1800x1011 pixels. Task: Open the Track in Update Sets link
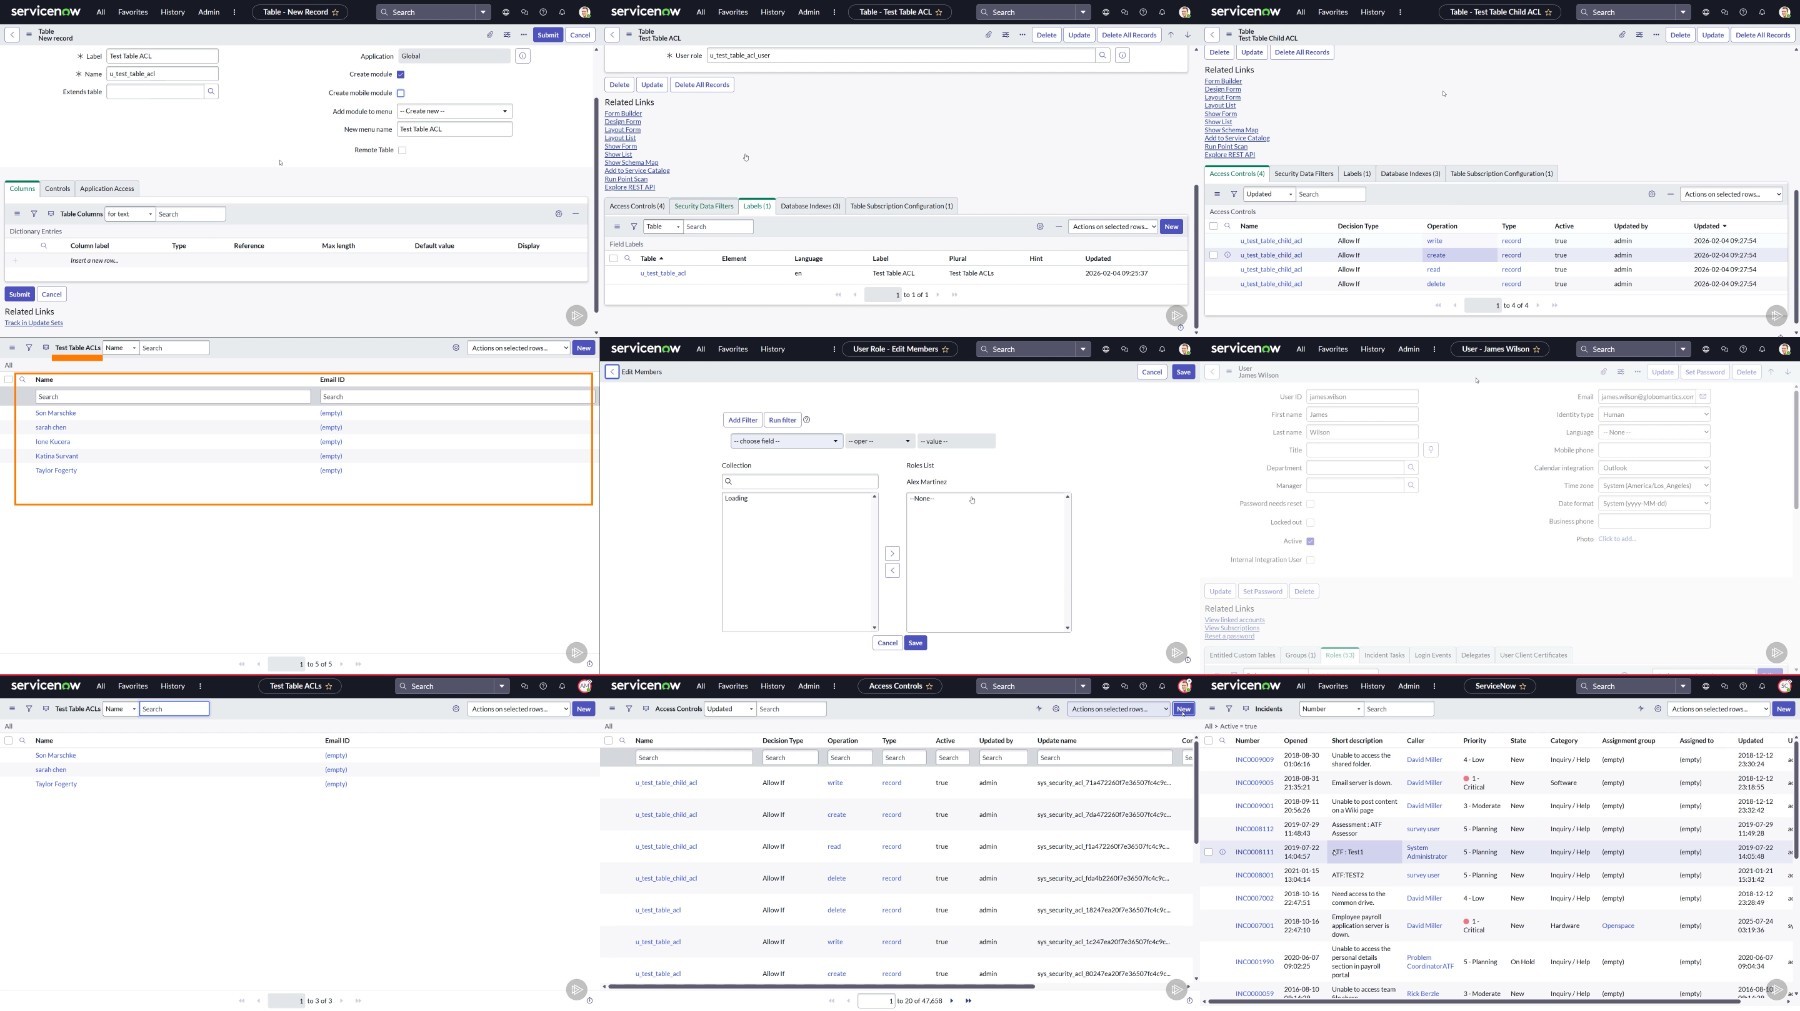click(34, 323)
